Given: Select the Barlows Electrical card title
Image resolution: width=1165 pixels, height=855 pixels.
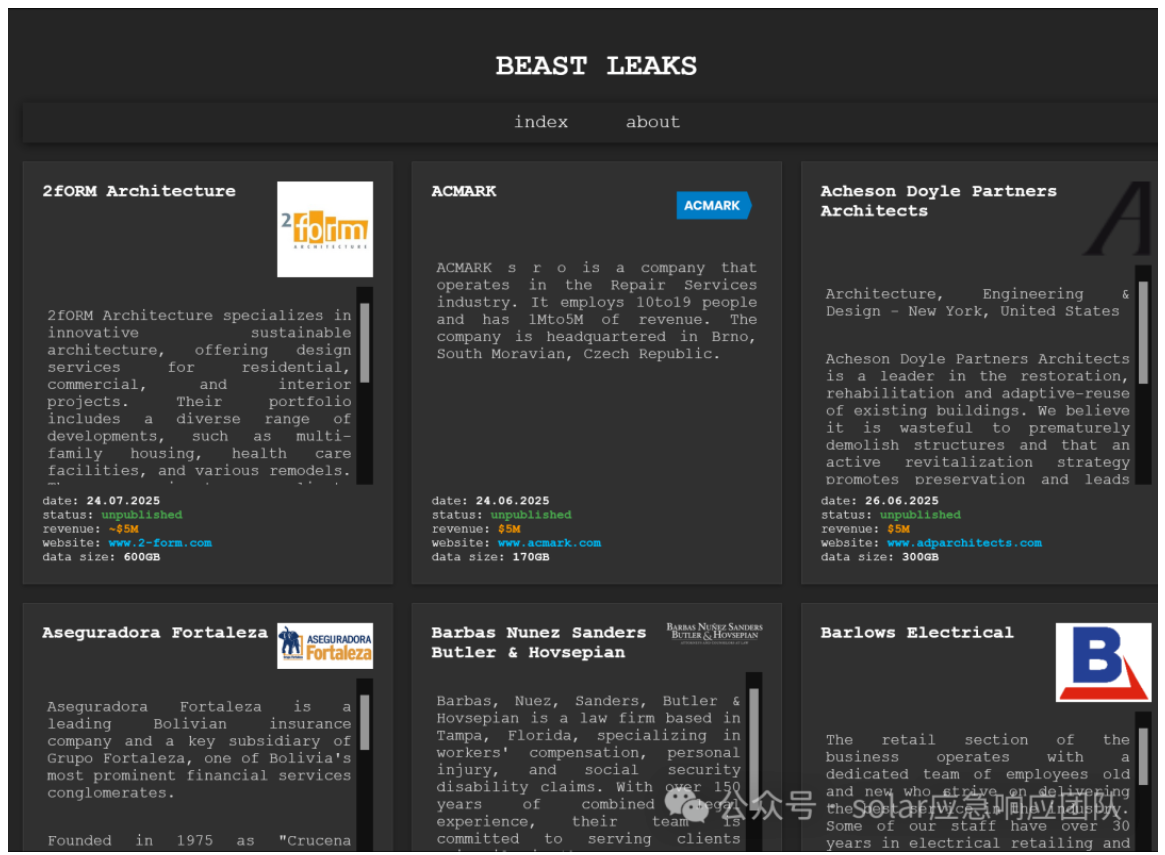Looking at the screenshot, I should 917,633.
